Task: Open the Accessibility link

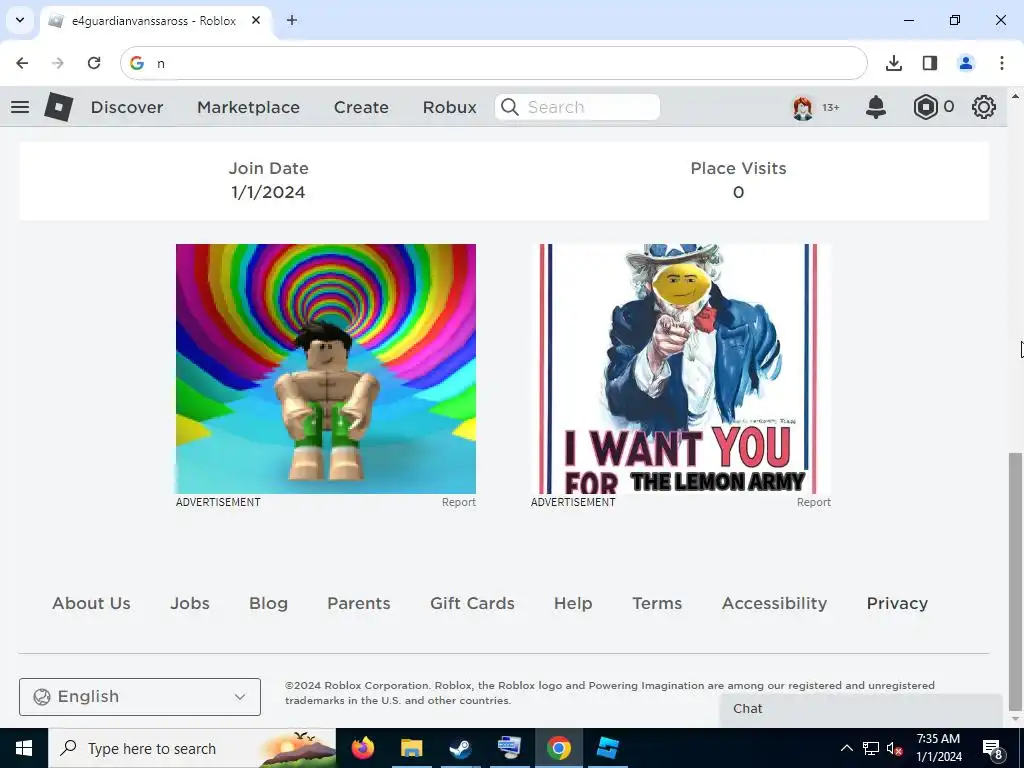Action: [x=775, y=603]
